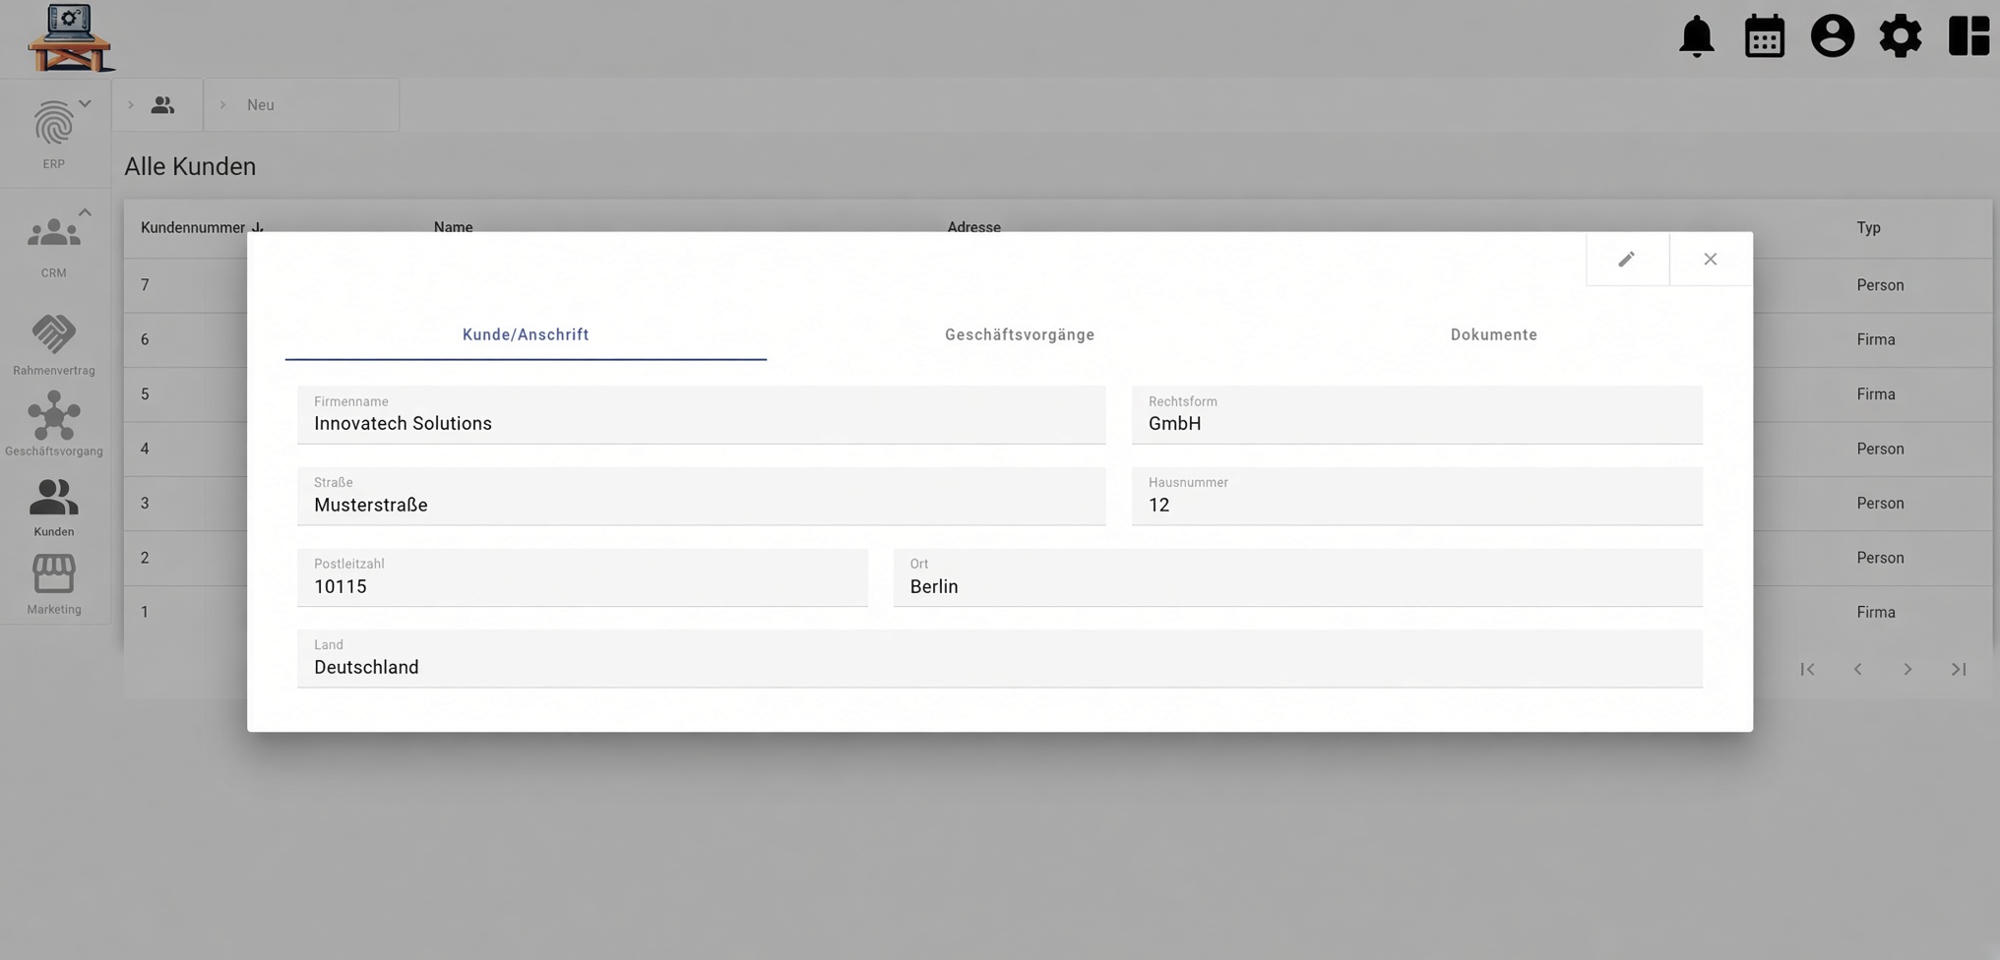Click the Straße field
The width and height of the screenshot is (2000, 960).
(x=701, y=496)
